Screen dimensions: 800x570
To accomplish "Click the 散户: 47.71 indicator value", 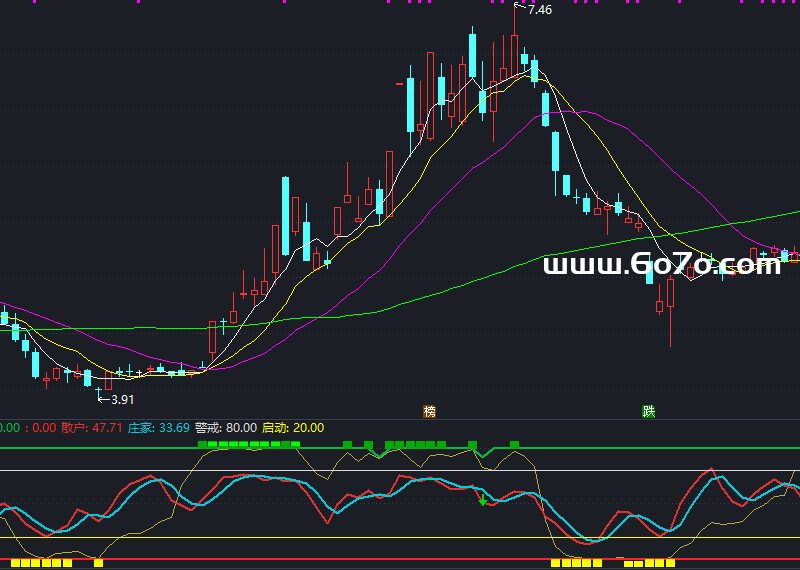I will point(92,428).
